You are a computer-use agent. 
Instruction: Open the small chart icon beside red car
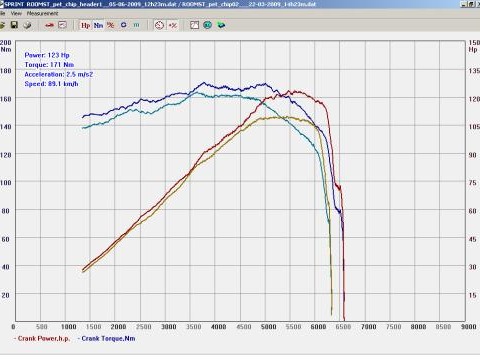point(62,25)
